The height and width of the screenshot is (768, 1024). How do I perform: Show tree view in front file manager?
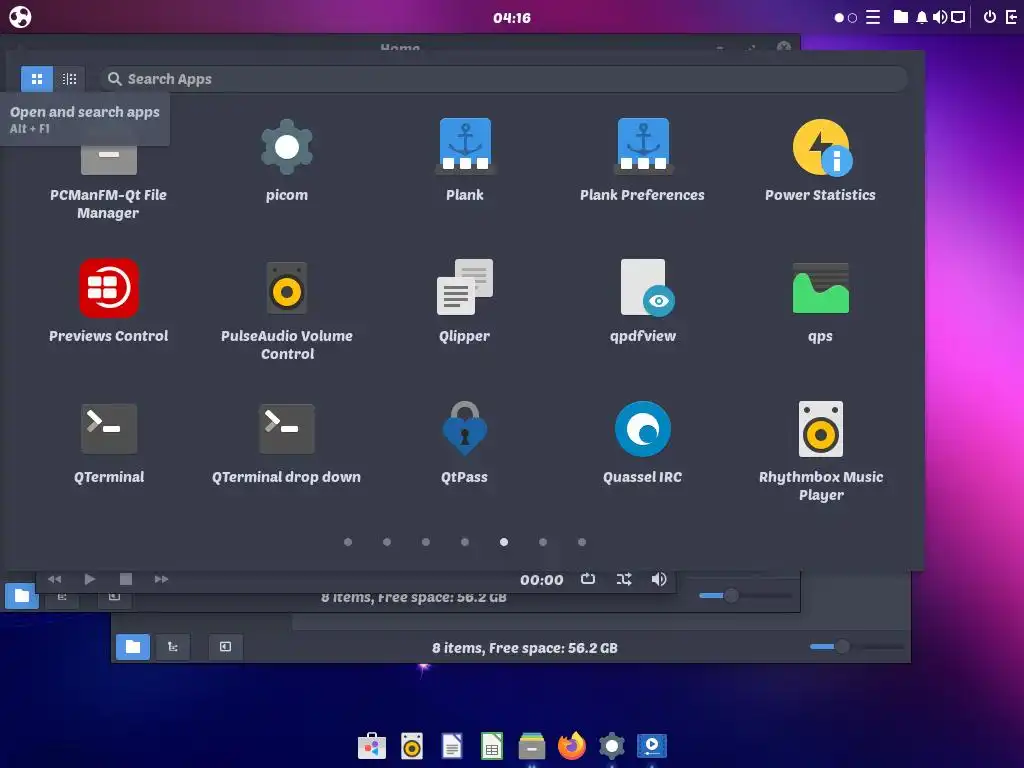coord(173,647)
